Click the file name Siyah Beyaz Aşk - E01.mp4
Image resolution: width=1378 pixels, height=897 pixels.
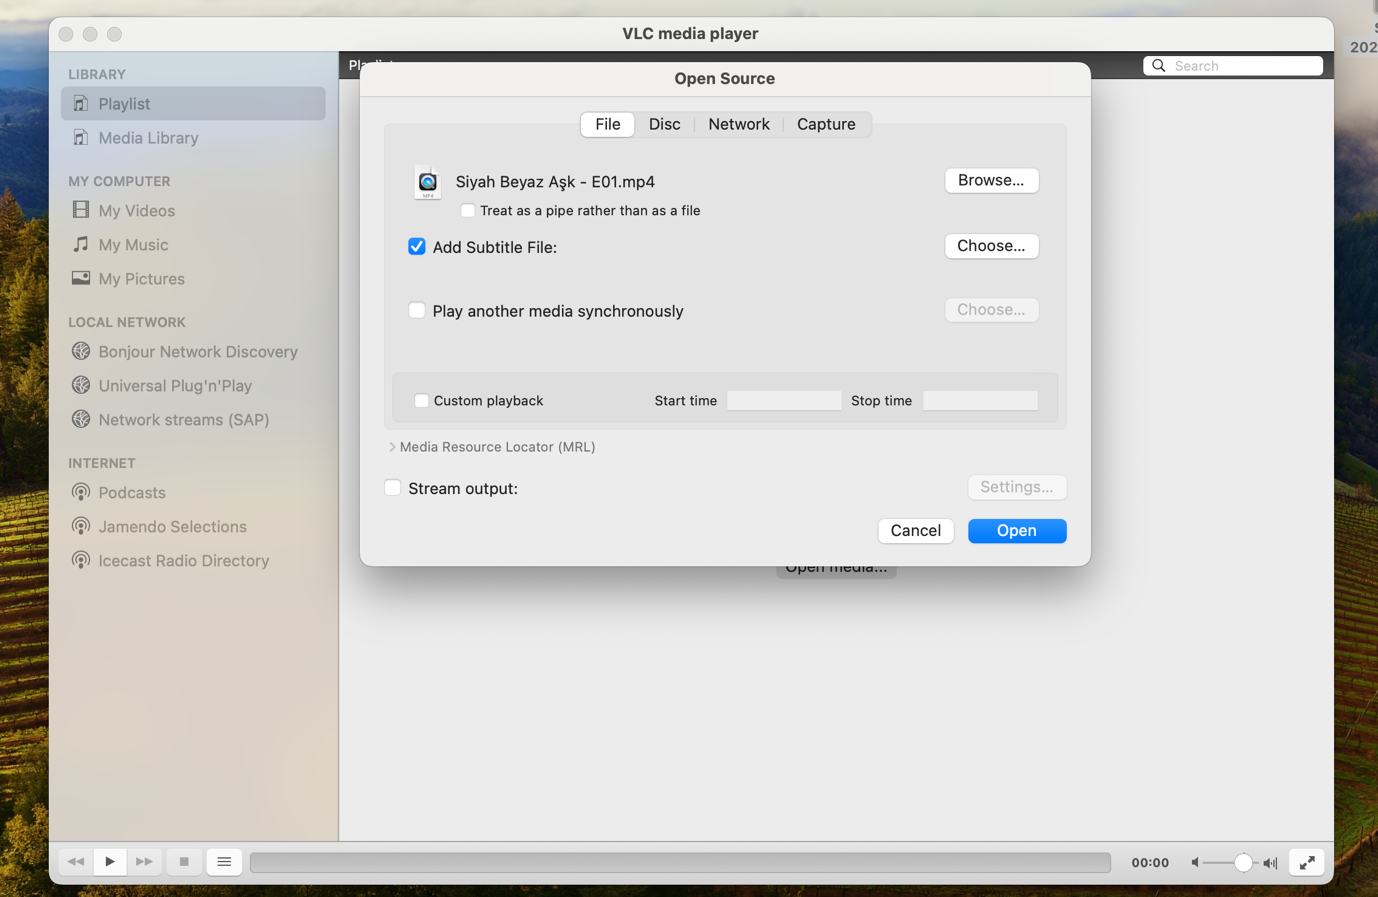click(555, 181)
